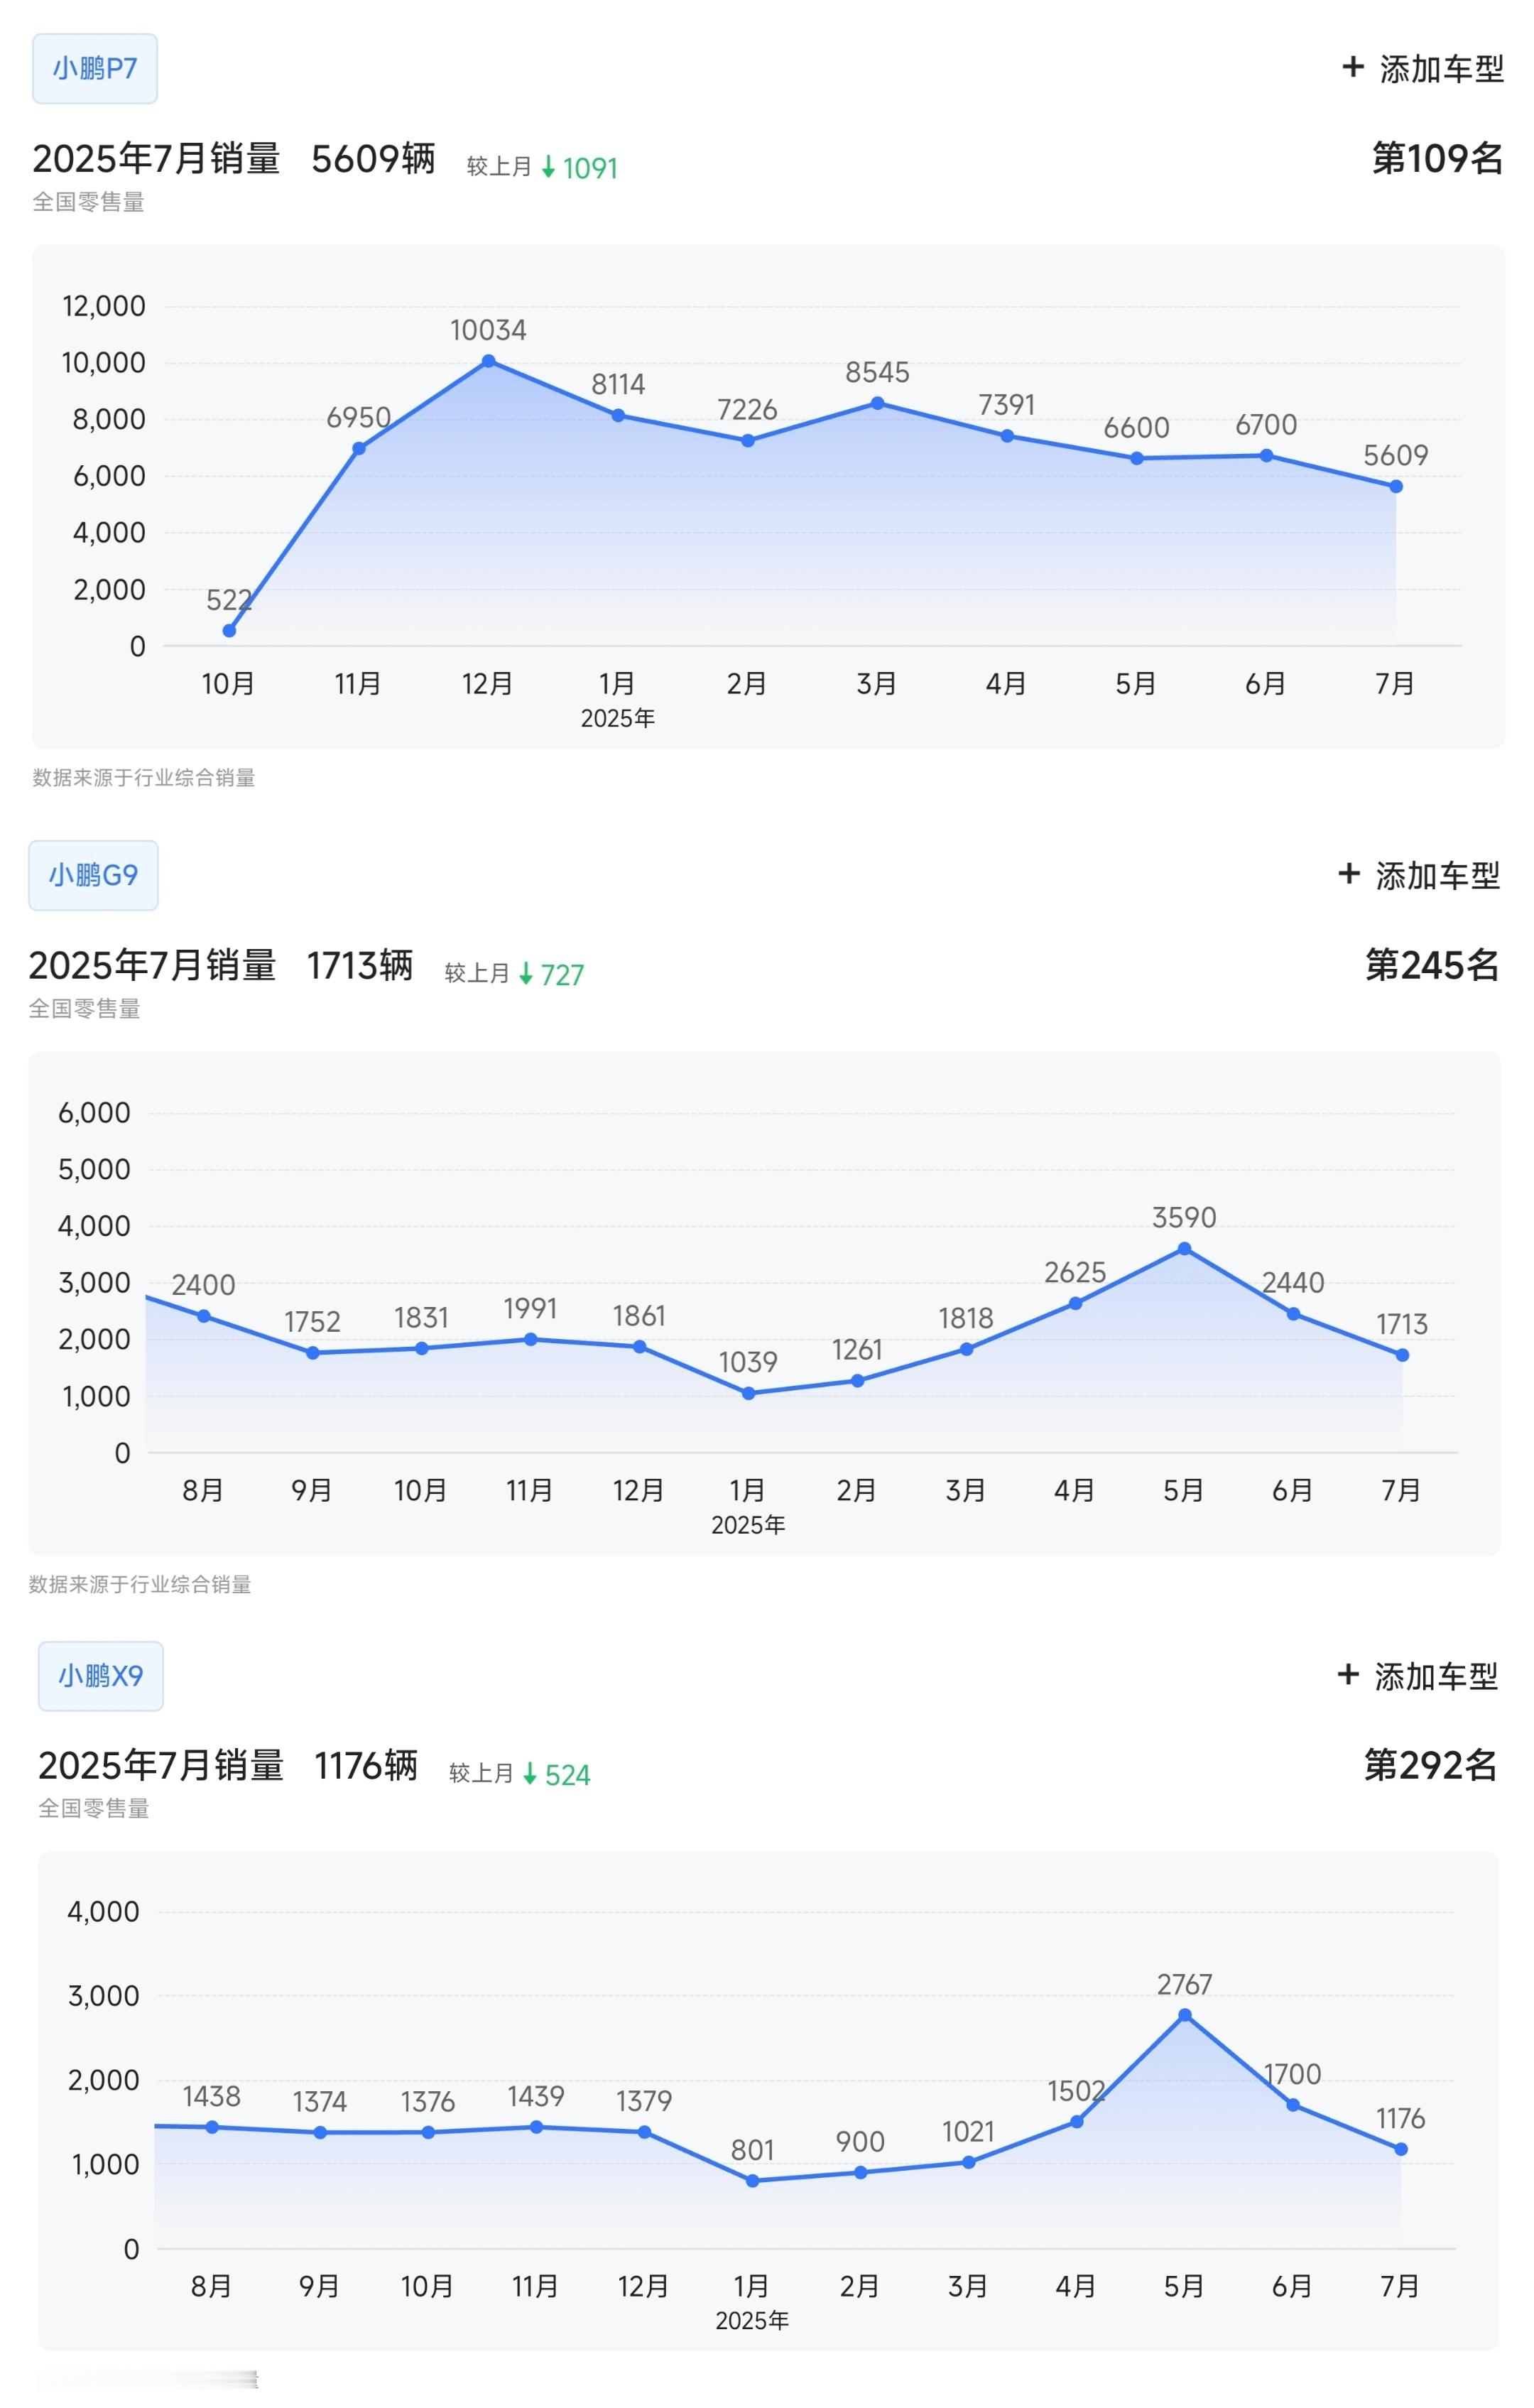Click the green down arrow before 524
Viewport: 1534px width, 2408px height.
pyautogui.click(x=530, y=1774)
